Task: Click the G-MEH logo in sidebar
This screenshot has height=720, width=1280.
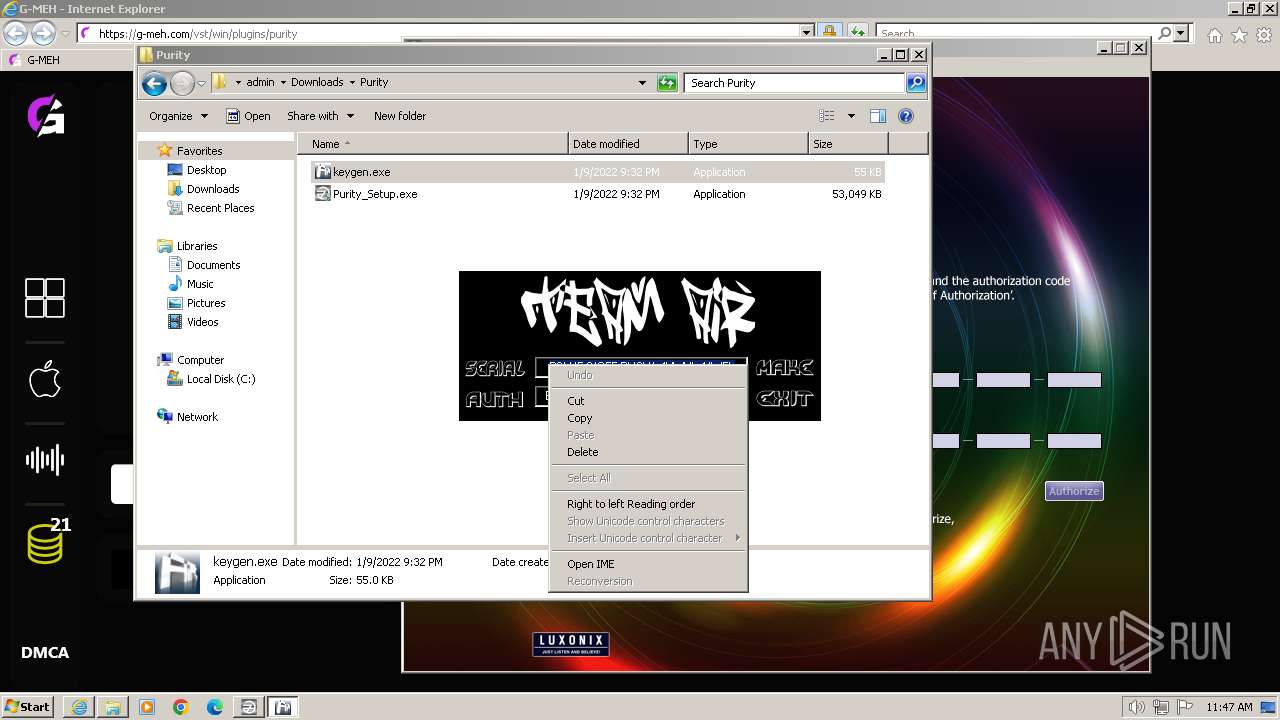Action: tap(45, 116)
